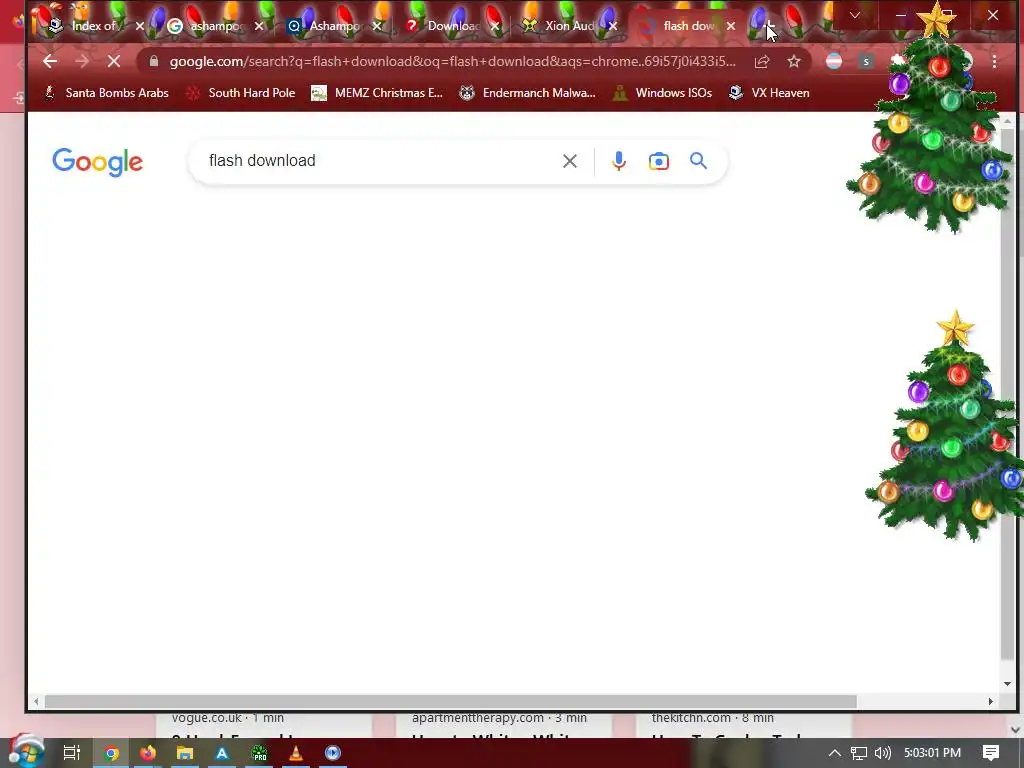This screenshot has height=768, width=1024.
Task: Click the scroll left arrow on horizontal scrollbar
Action: [36, 701]
